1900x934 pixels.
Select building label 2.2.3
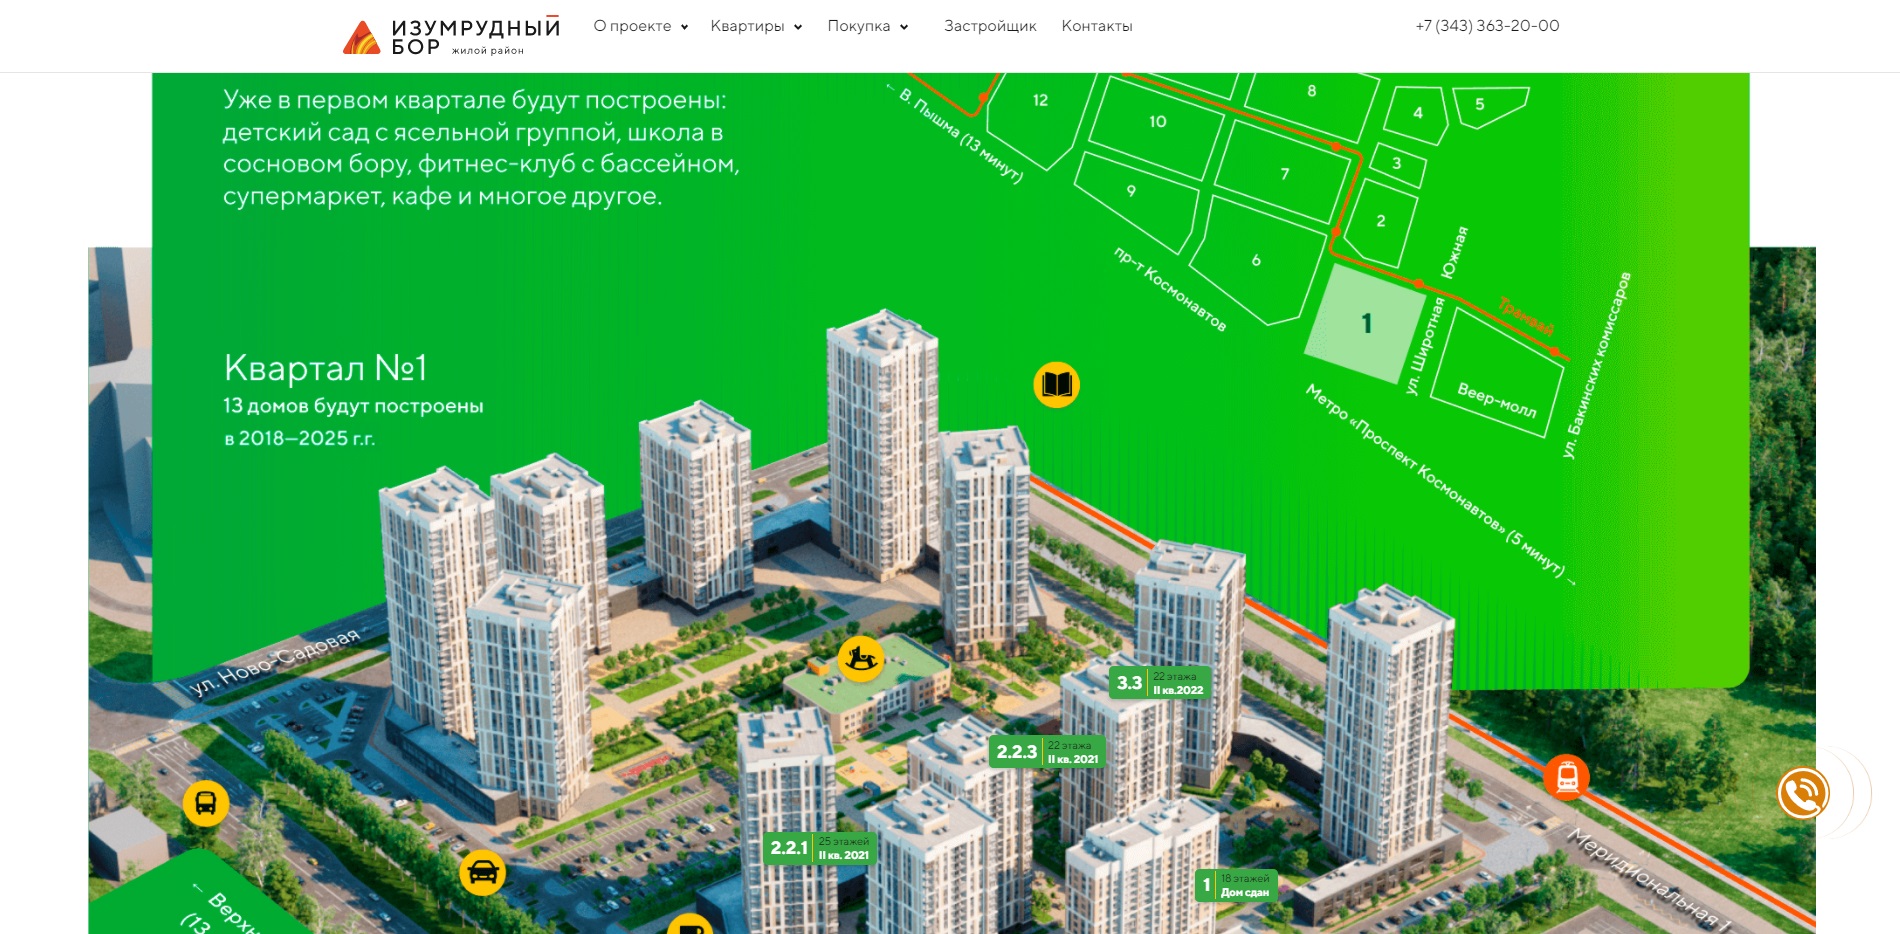pos(1047,752)
